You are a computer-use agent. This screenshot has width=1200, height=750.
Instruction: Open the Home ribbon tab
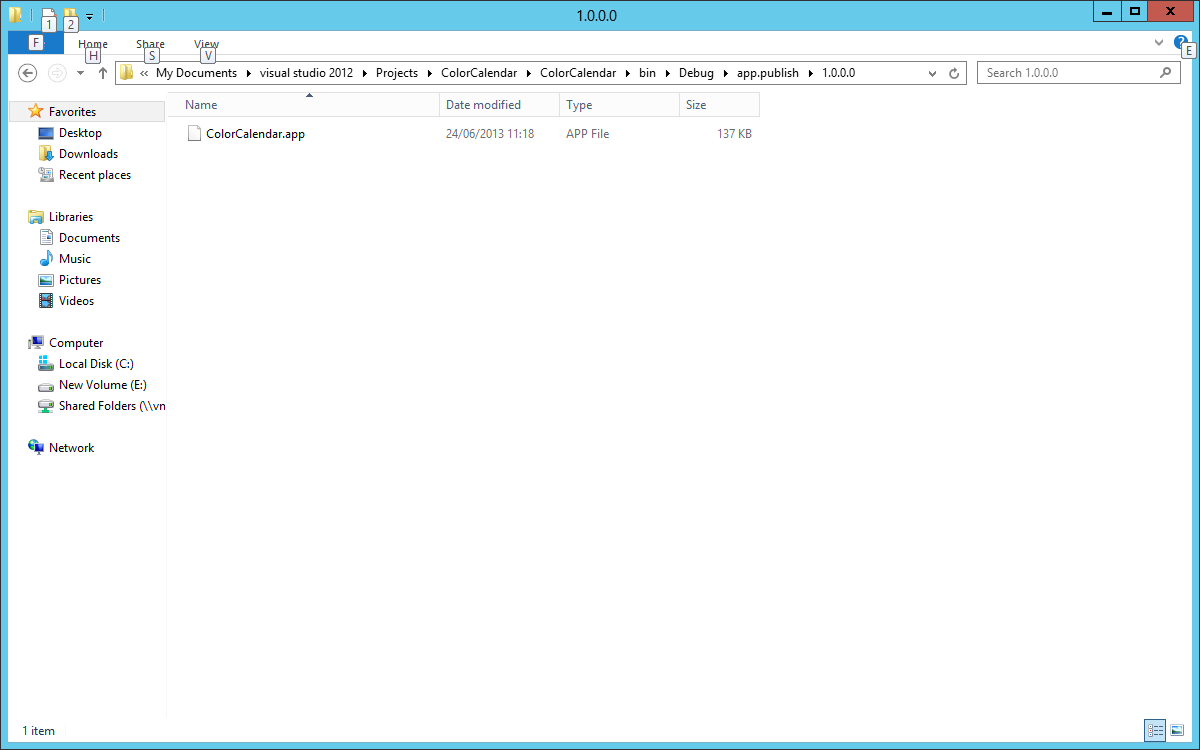pyautogui.click(x=93, y=44)
